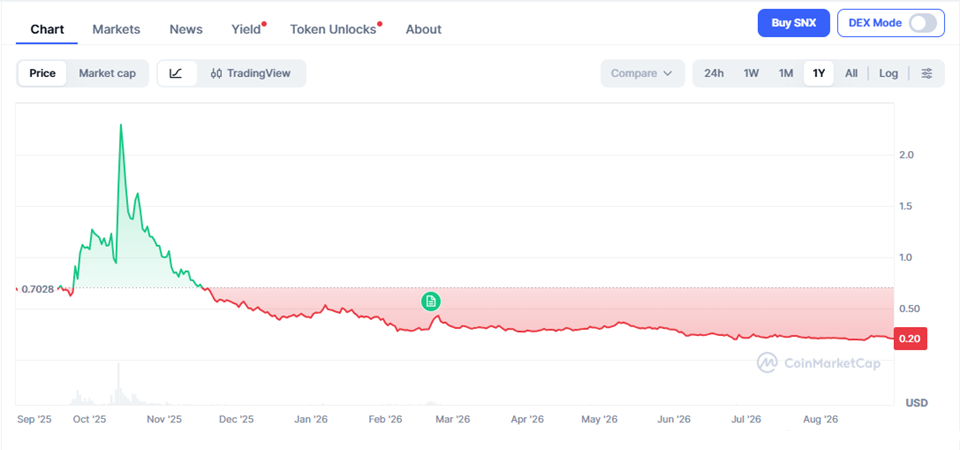Open the chart settings sliders icon
This screenshot has height=450, width=960.
point(927,73)
